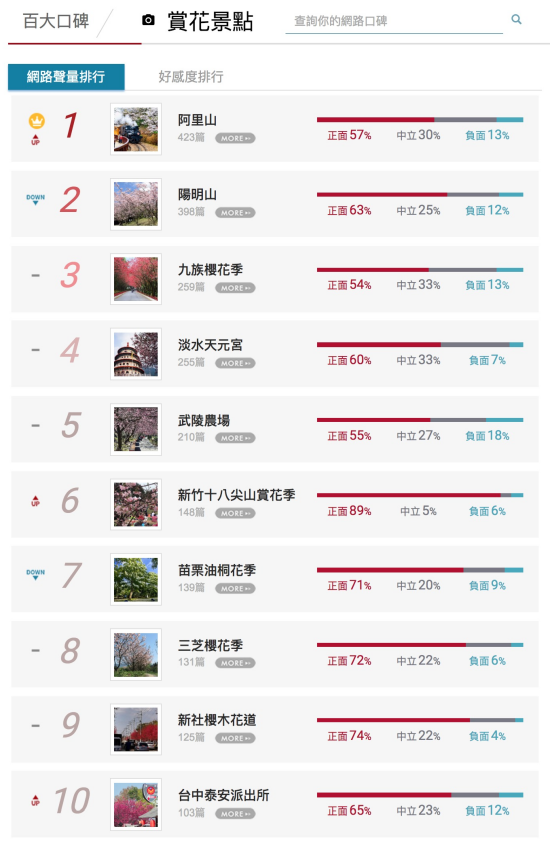Click the search magnifier icon
The image size is (550, 846).
516,19
